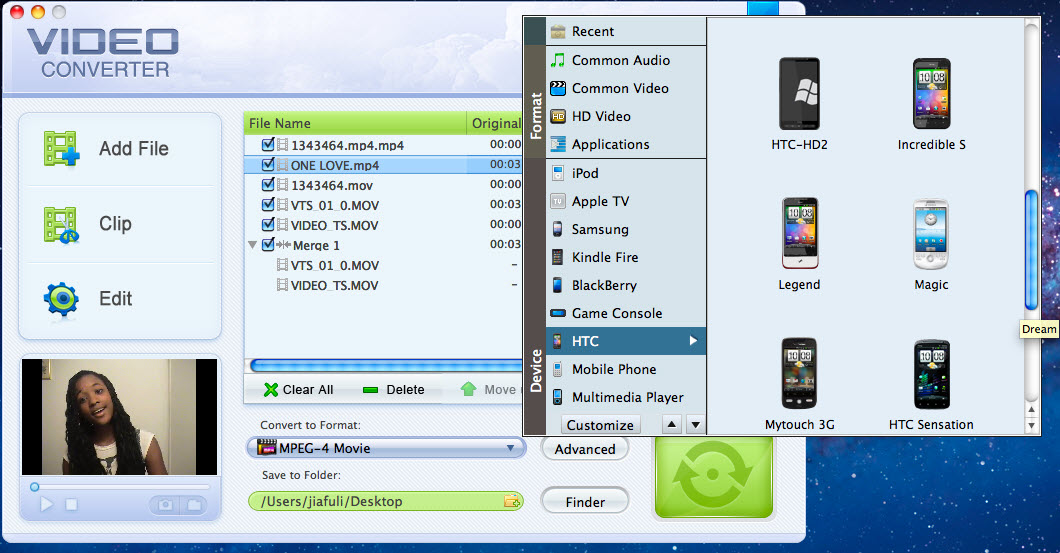Click the Stop button under the preview
The height and width of the screenshot is (553, 1060).
coord(72,504)
